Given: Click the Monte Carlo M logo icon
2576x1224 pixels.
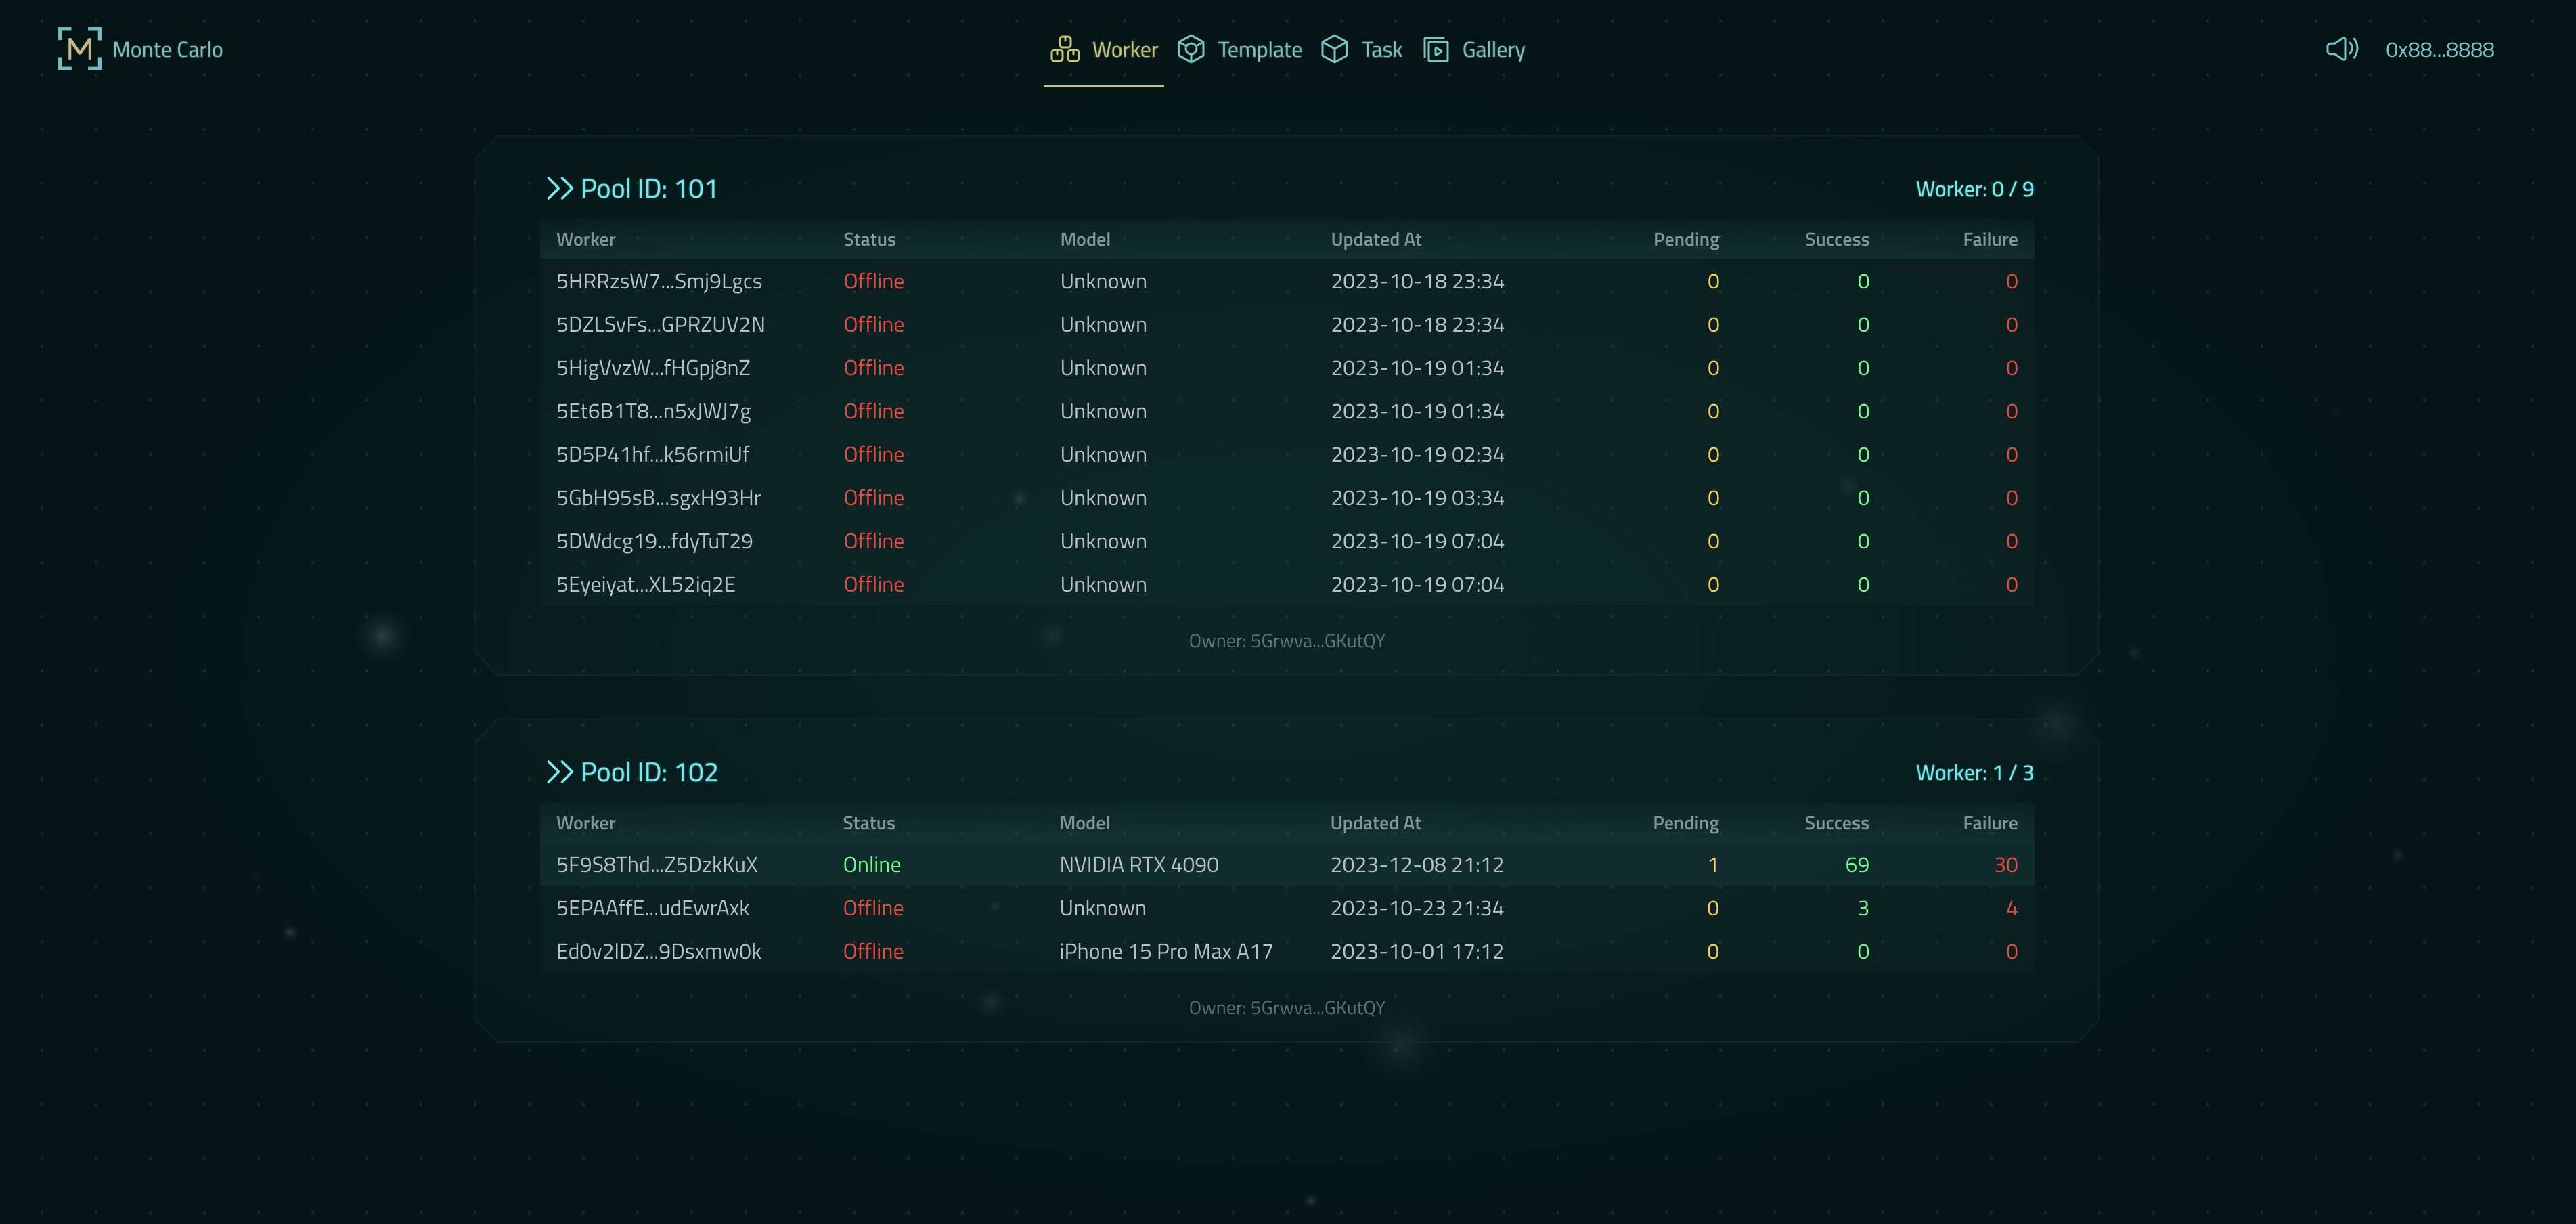Looking at the screenshot, I should click(x=79, y=49).
